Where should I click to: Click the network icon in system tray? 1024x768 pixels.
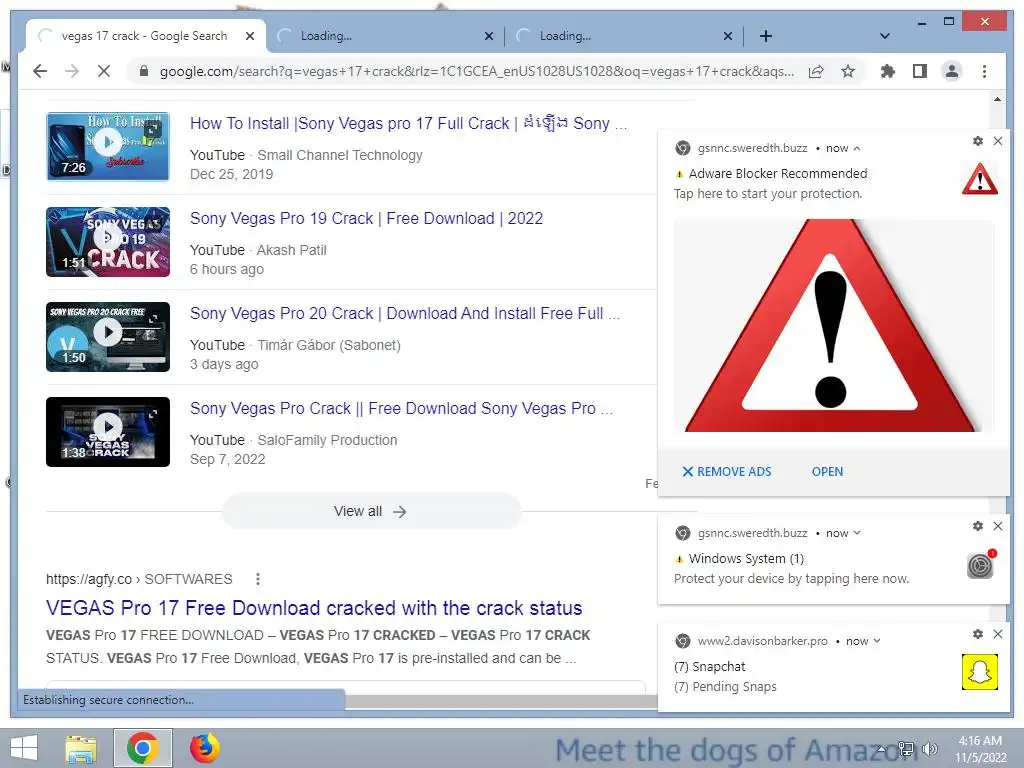[x=906, y=749]
